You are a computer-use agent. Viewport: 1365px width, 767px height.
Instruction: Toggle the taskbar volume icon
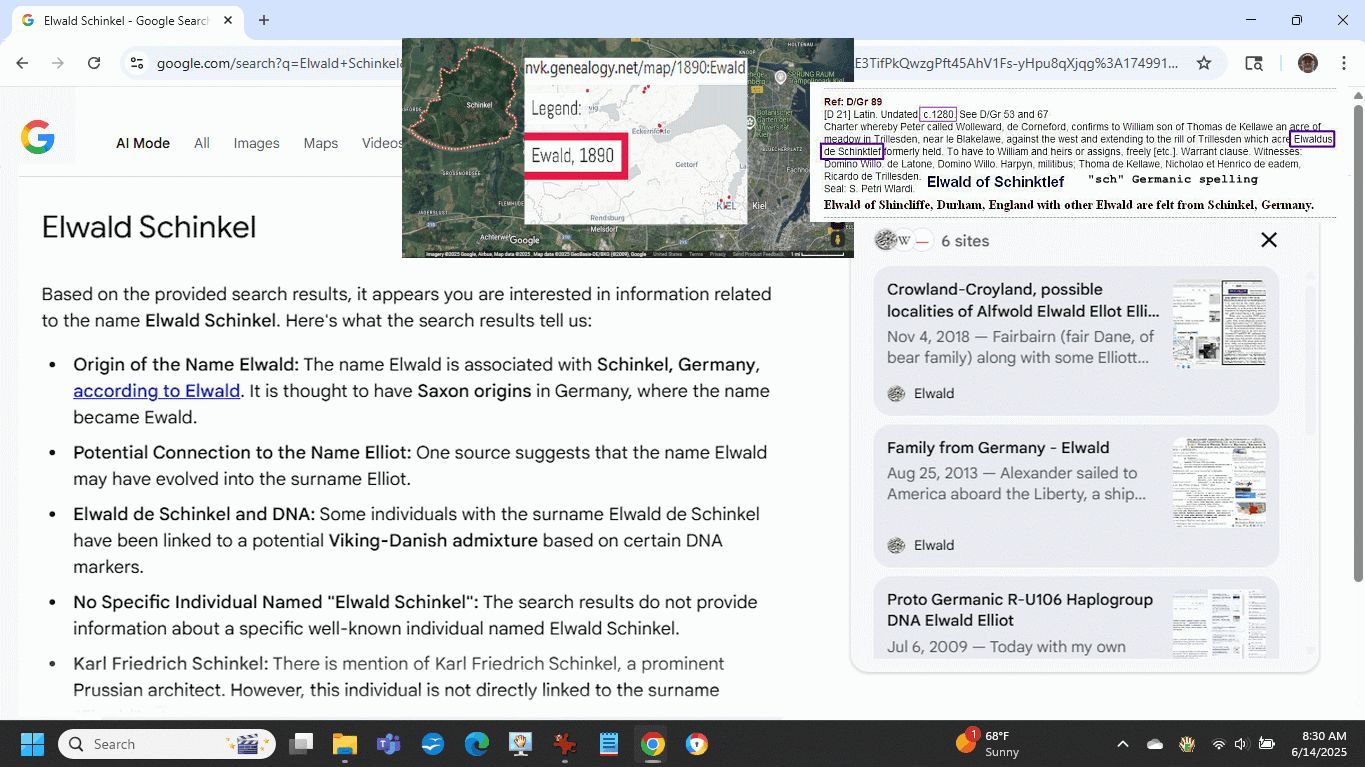tap(1241, 744)
